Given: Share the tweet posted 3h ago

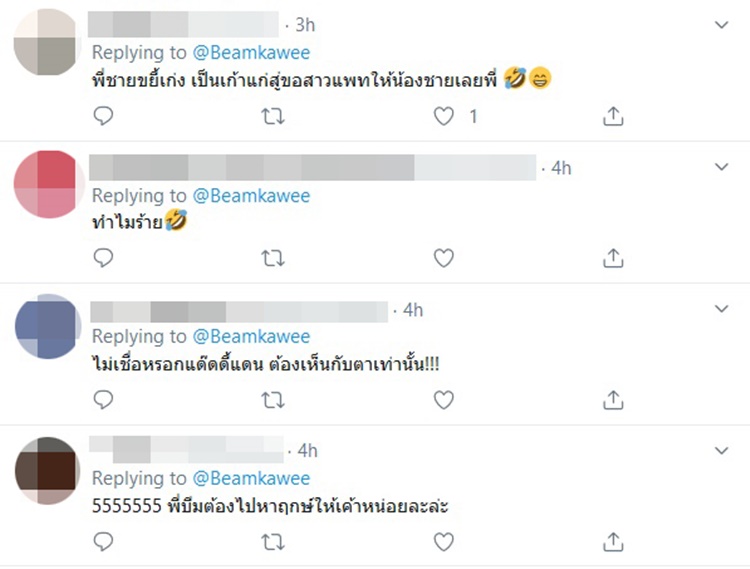Looking at the screenshot, I should click(x=614, y=117).
